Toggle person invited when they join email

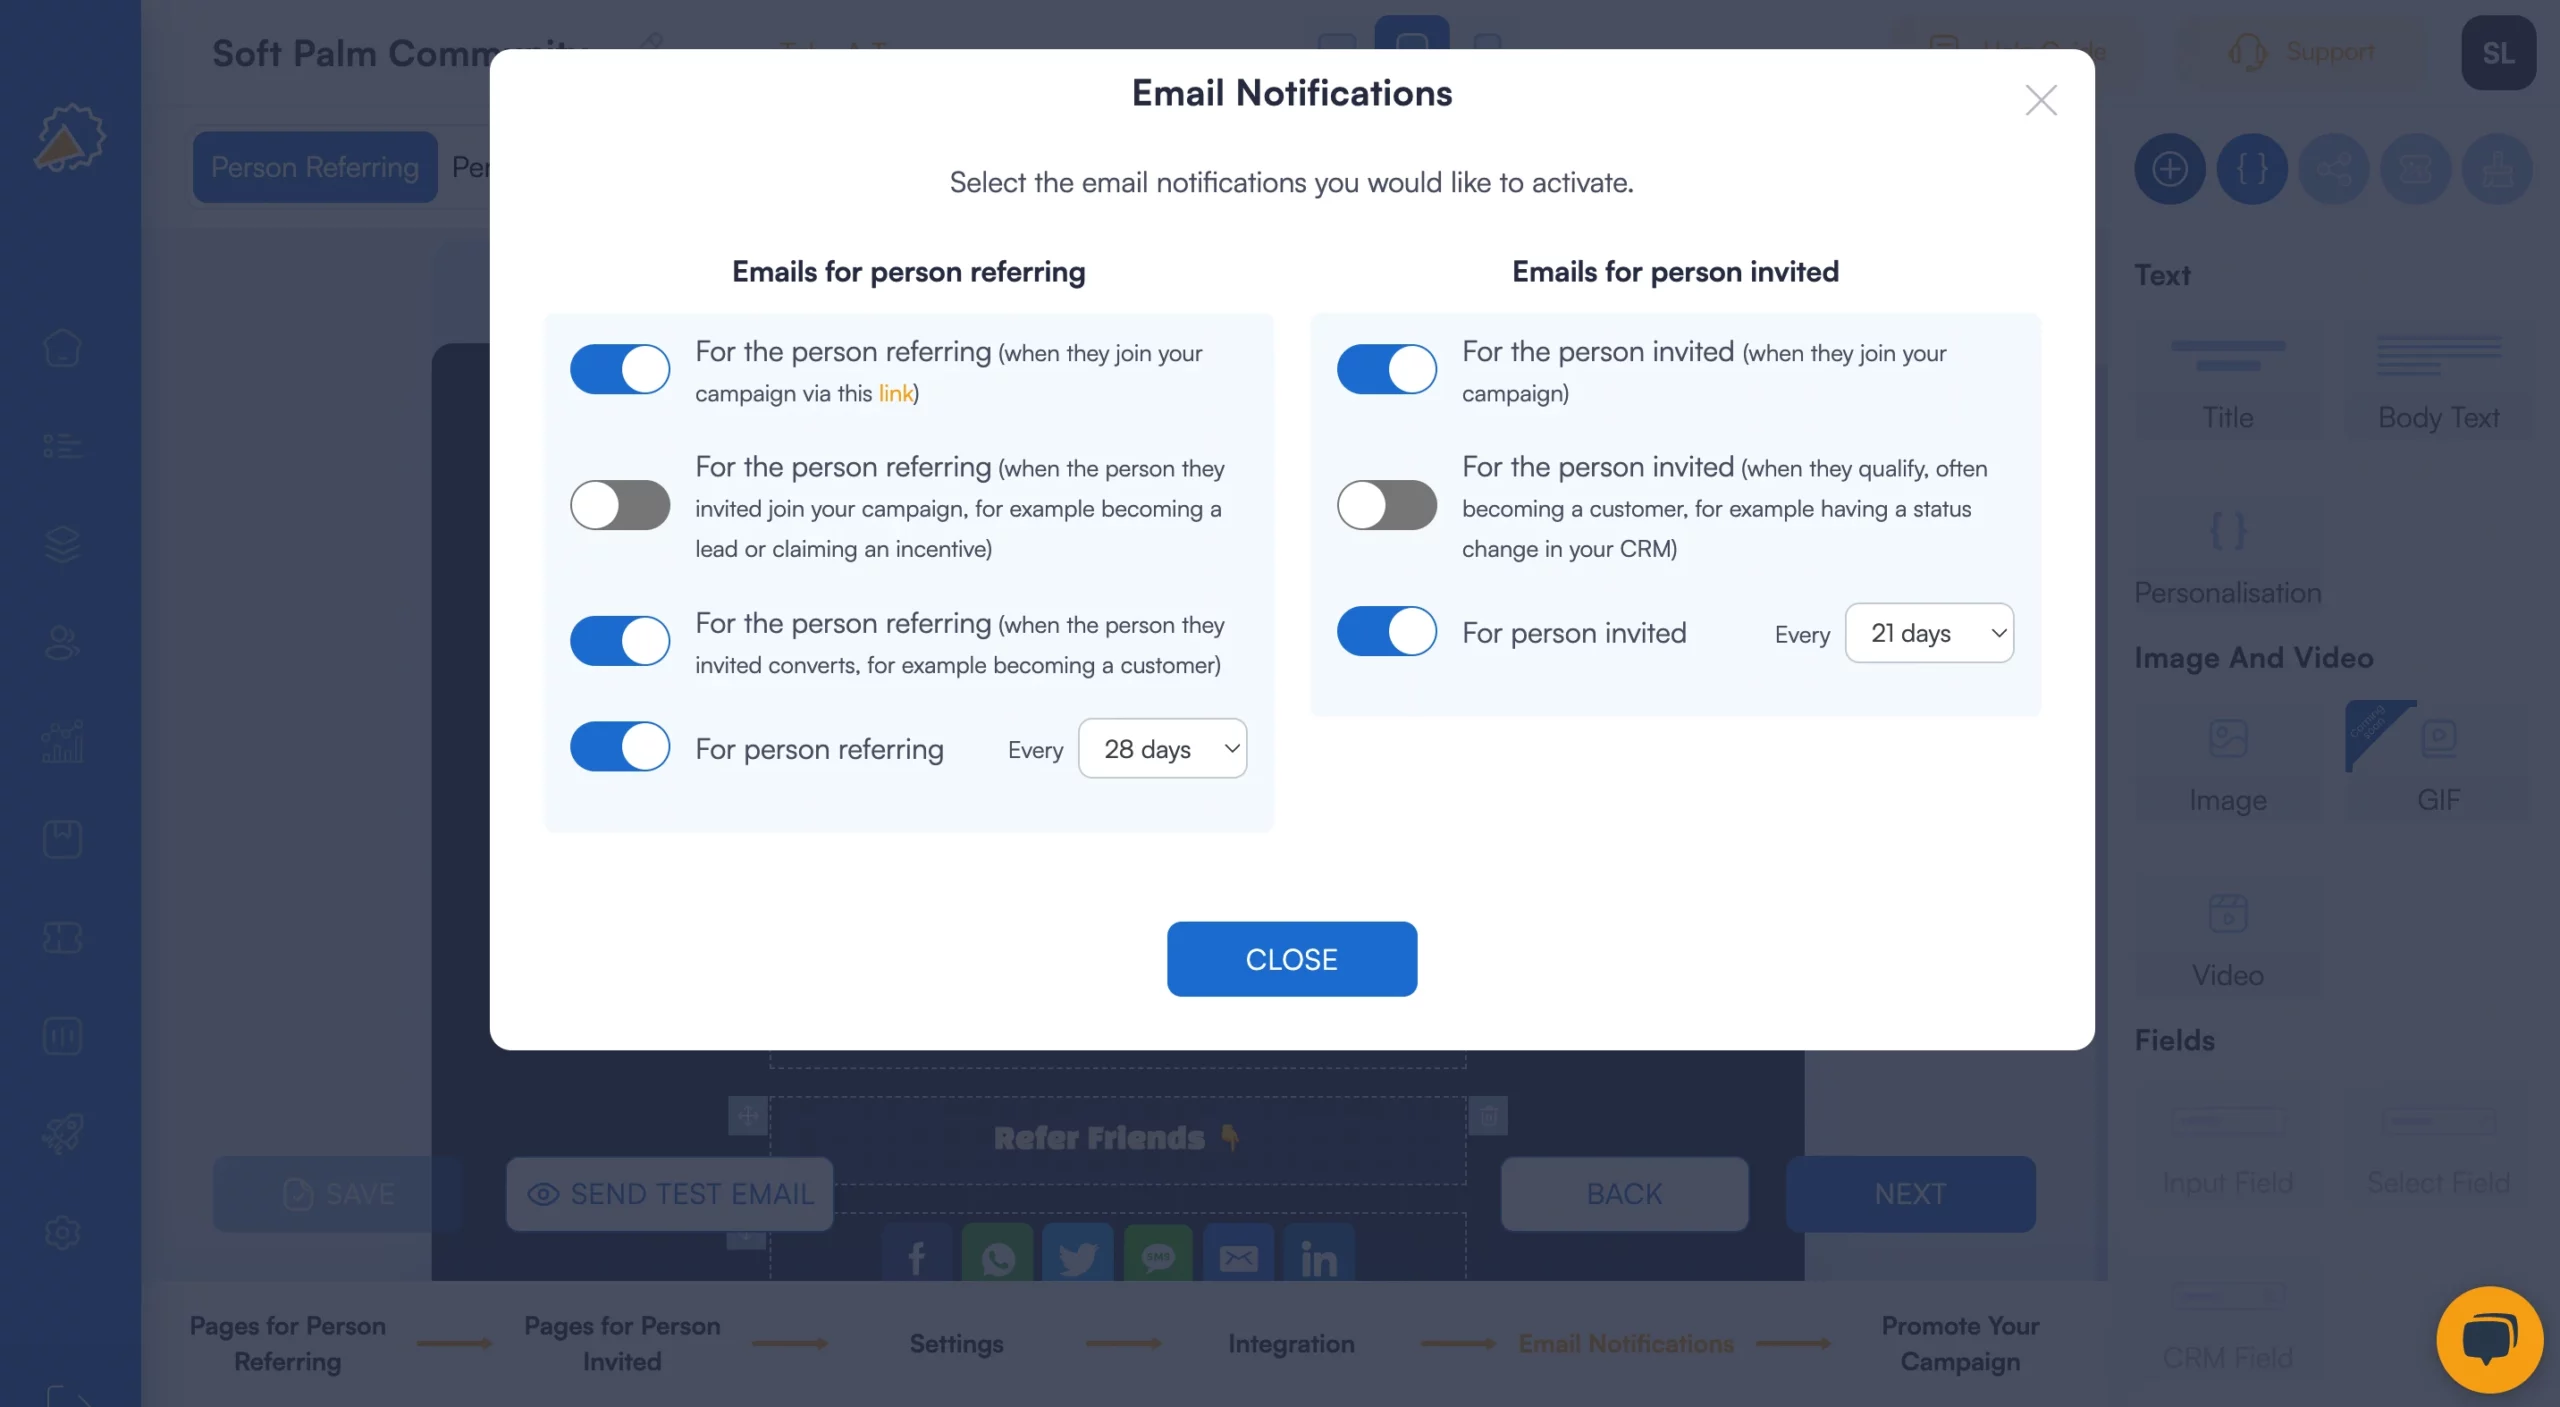1386,367
